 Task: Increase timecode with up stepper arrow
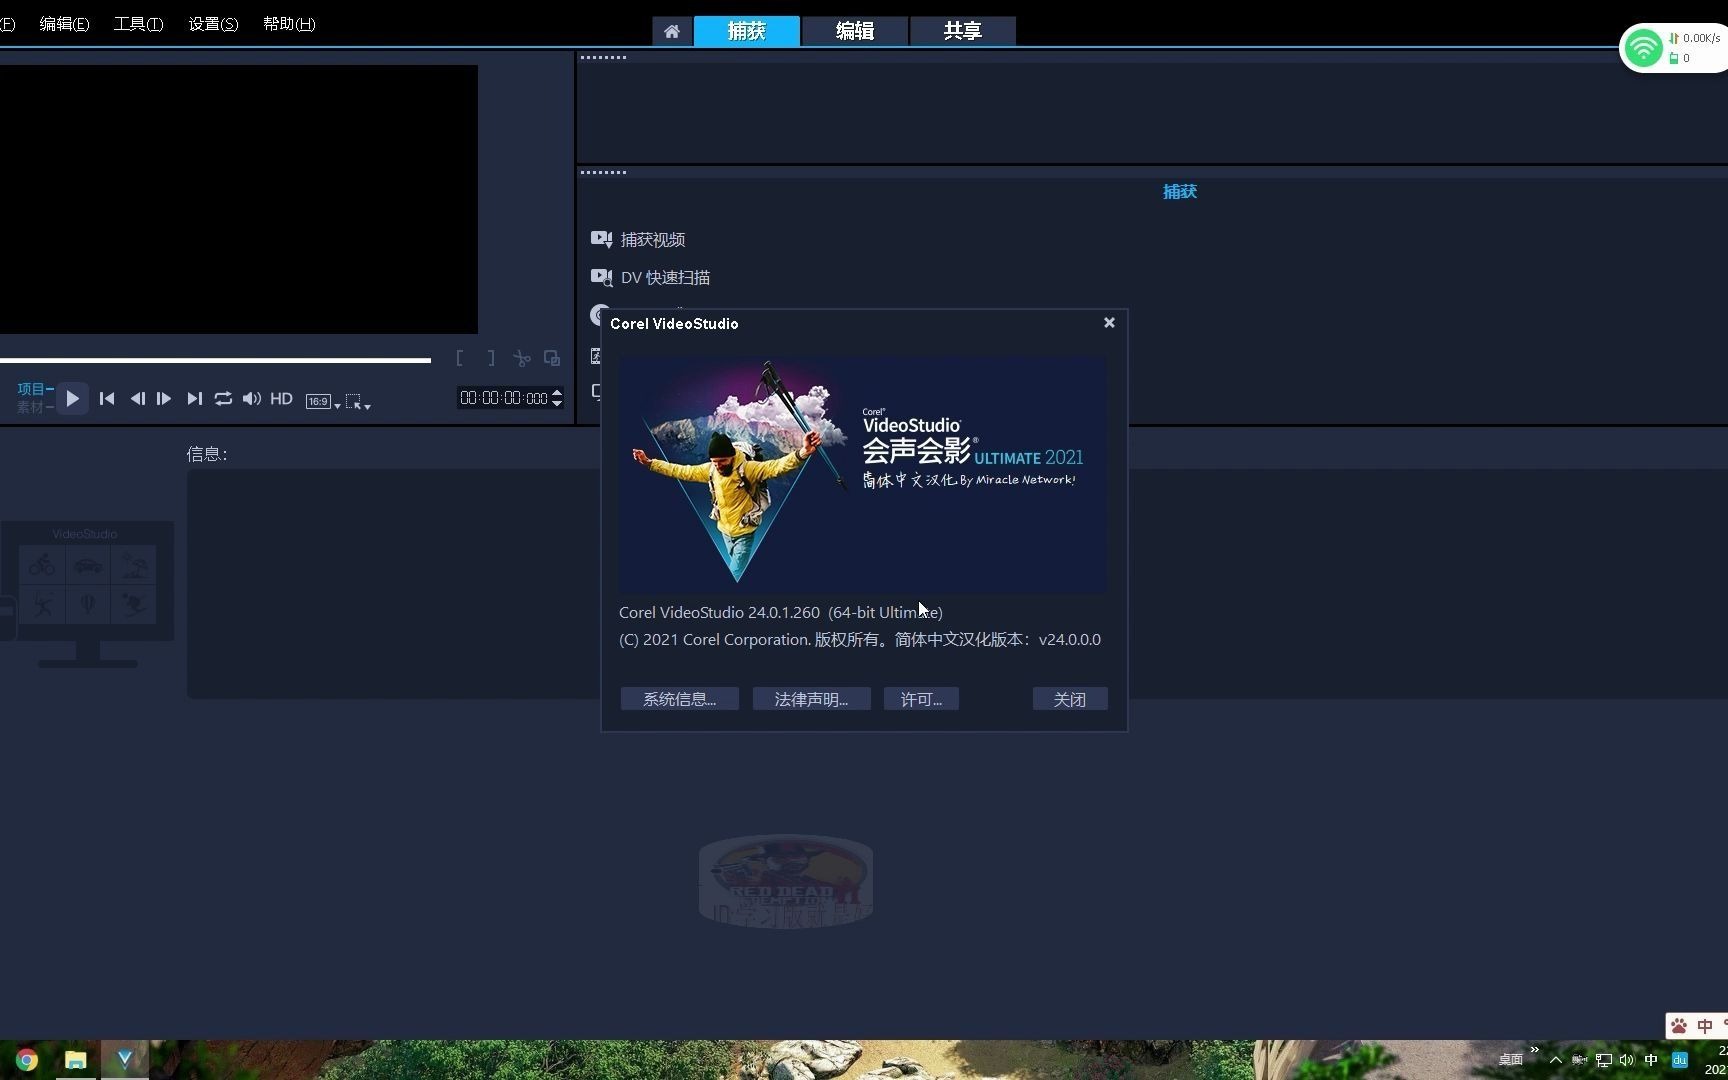click(x=557, y=393)
